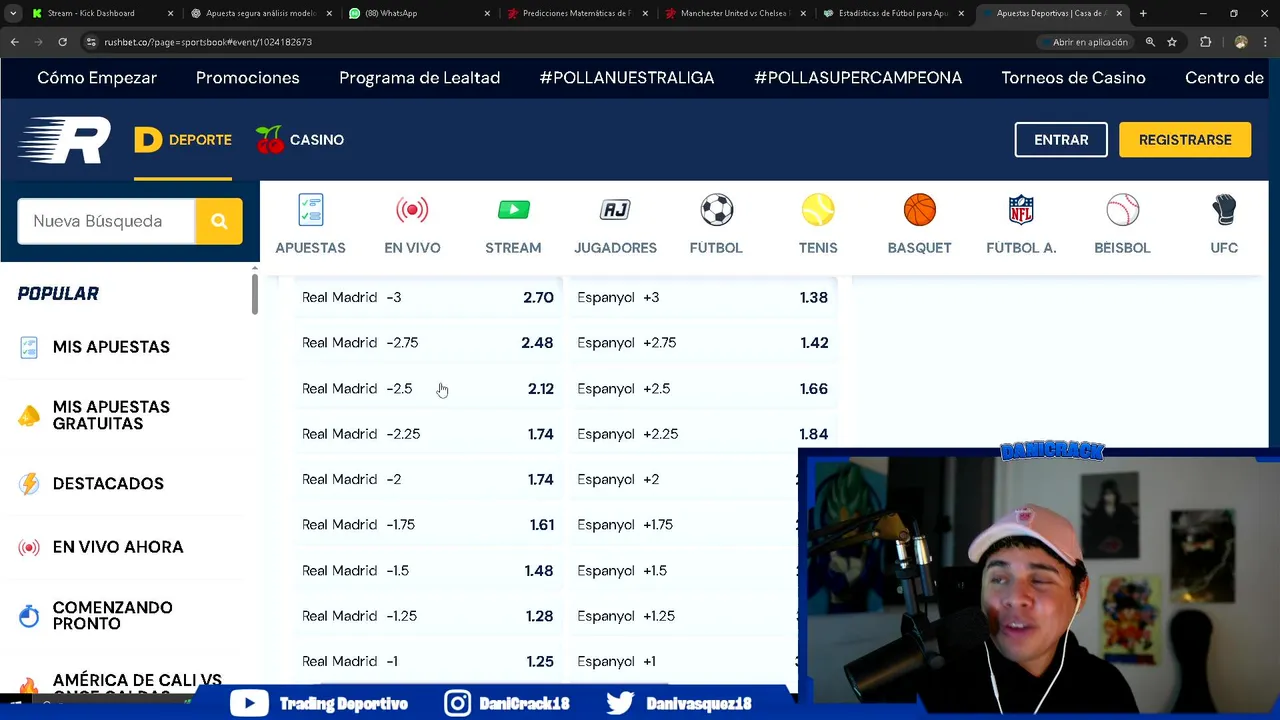Open Chrome tab search dropdown arrow
The height and width of the screenshot is (720, 1280).
pyautogui.click(x=13, y=13)
